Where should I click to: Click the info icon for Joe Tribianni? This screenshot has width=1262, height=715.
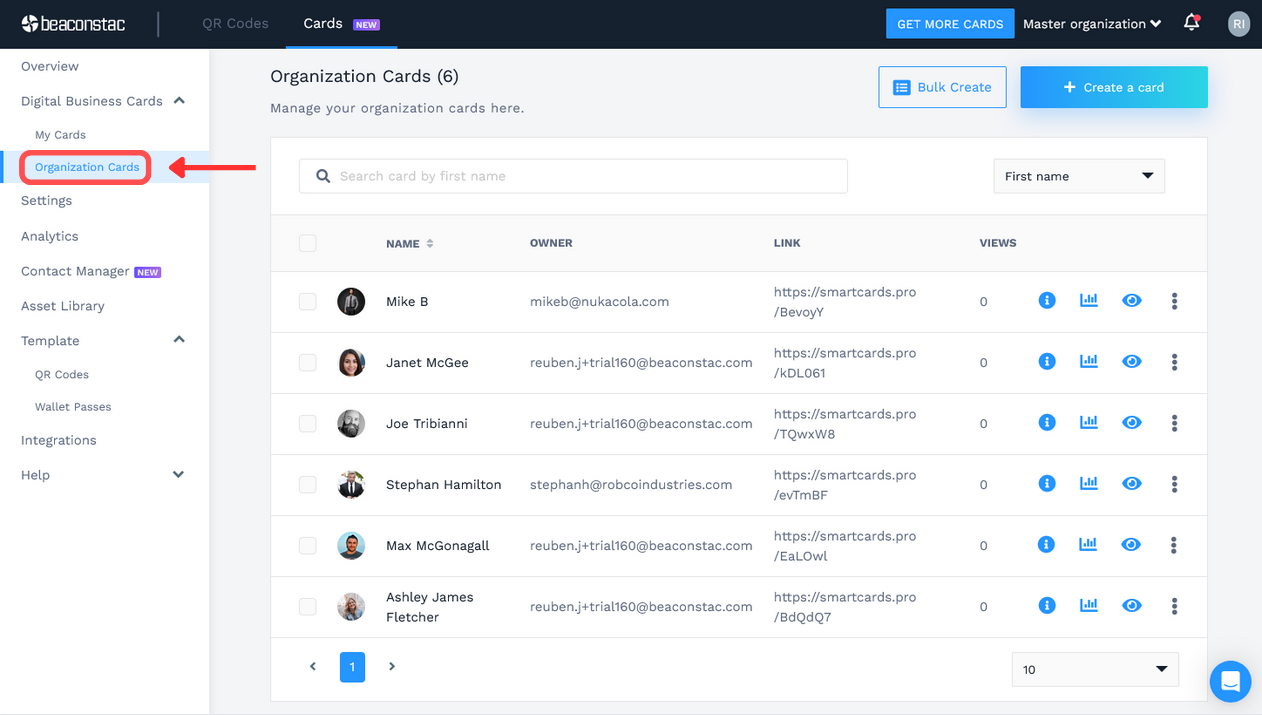tap(1047, 423)
